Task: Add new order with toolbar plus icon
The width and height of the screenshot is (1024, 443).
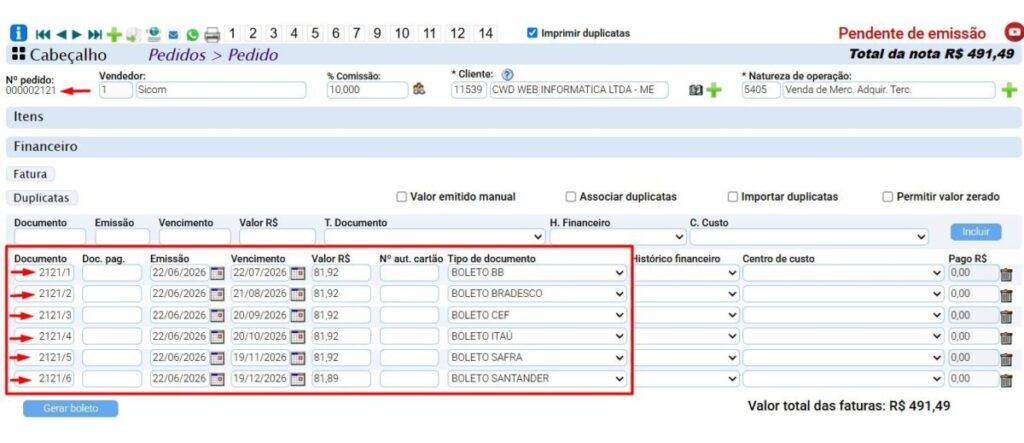Action: (x=114, y=35)
